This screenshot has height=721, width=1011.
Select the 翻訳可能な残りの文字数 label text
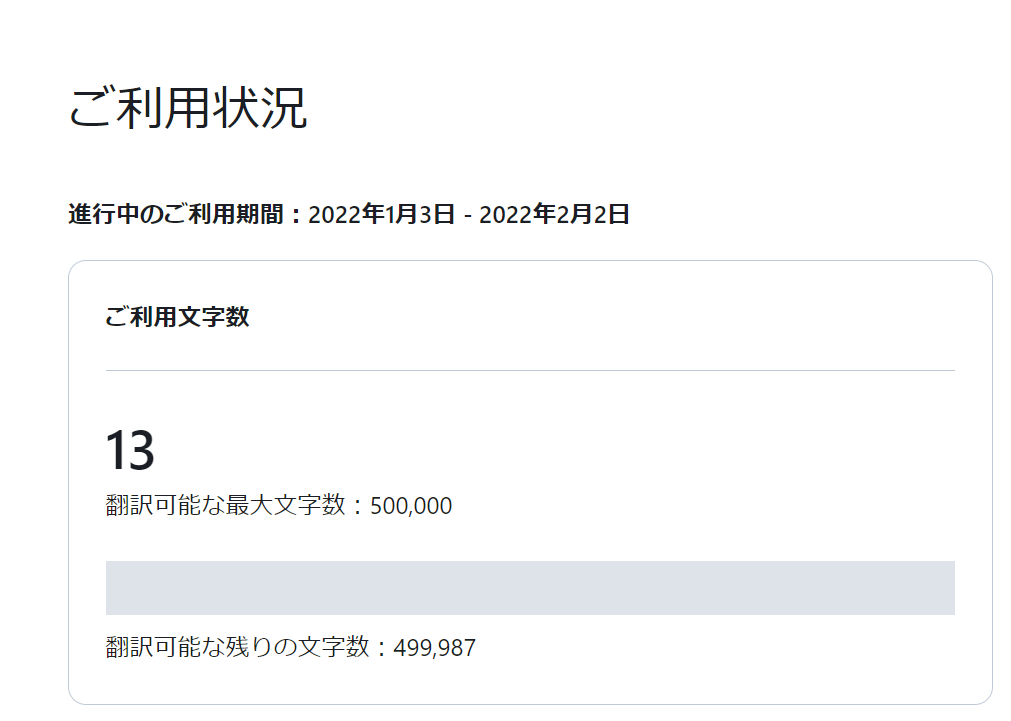click(x=238, y=647)
